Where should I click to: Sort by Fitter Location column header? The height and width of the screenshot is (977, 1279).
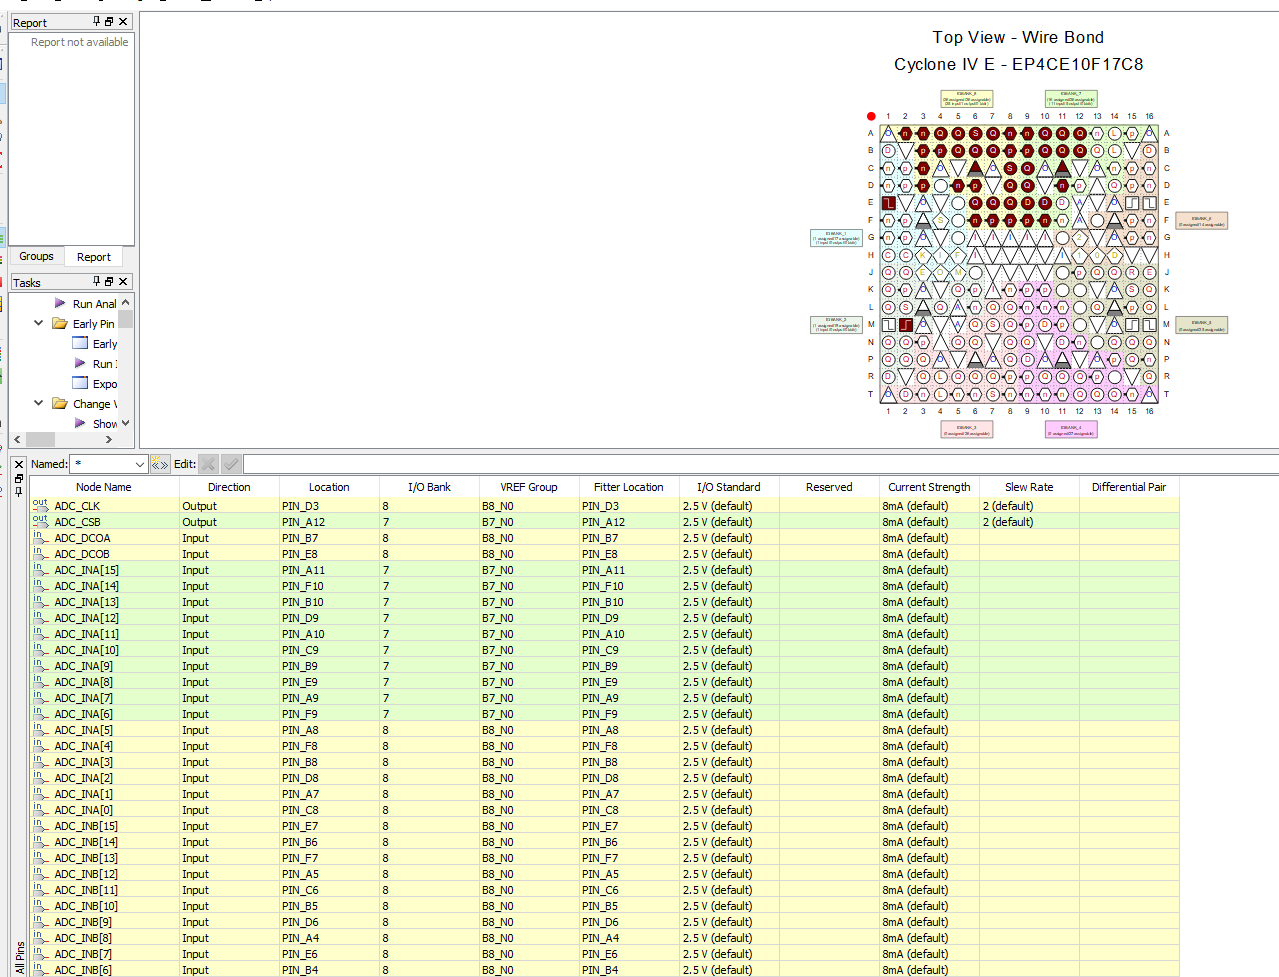tap(629, 487)
